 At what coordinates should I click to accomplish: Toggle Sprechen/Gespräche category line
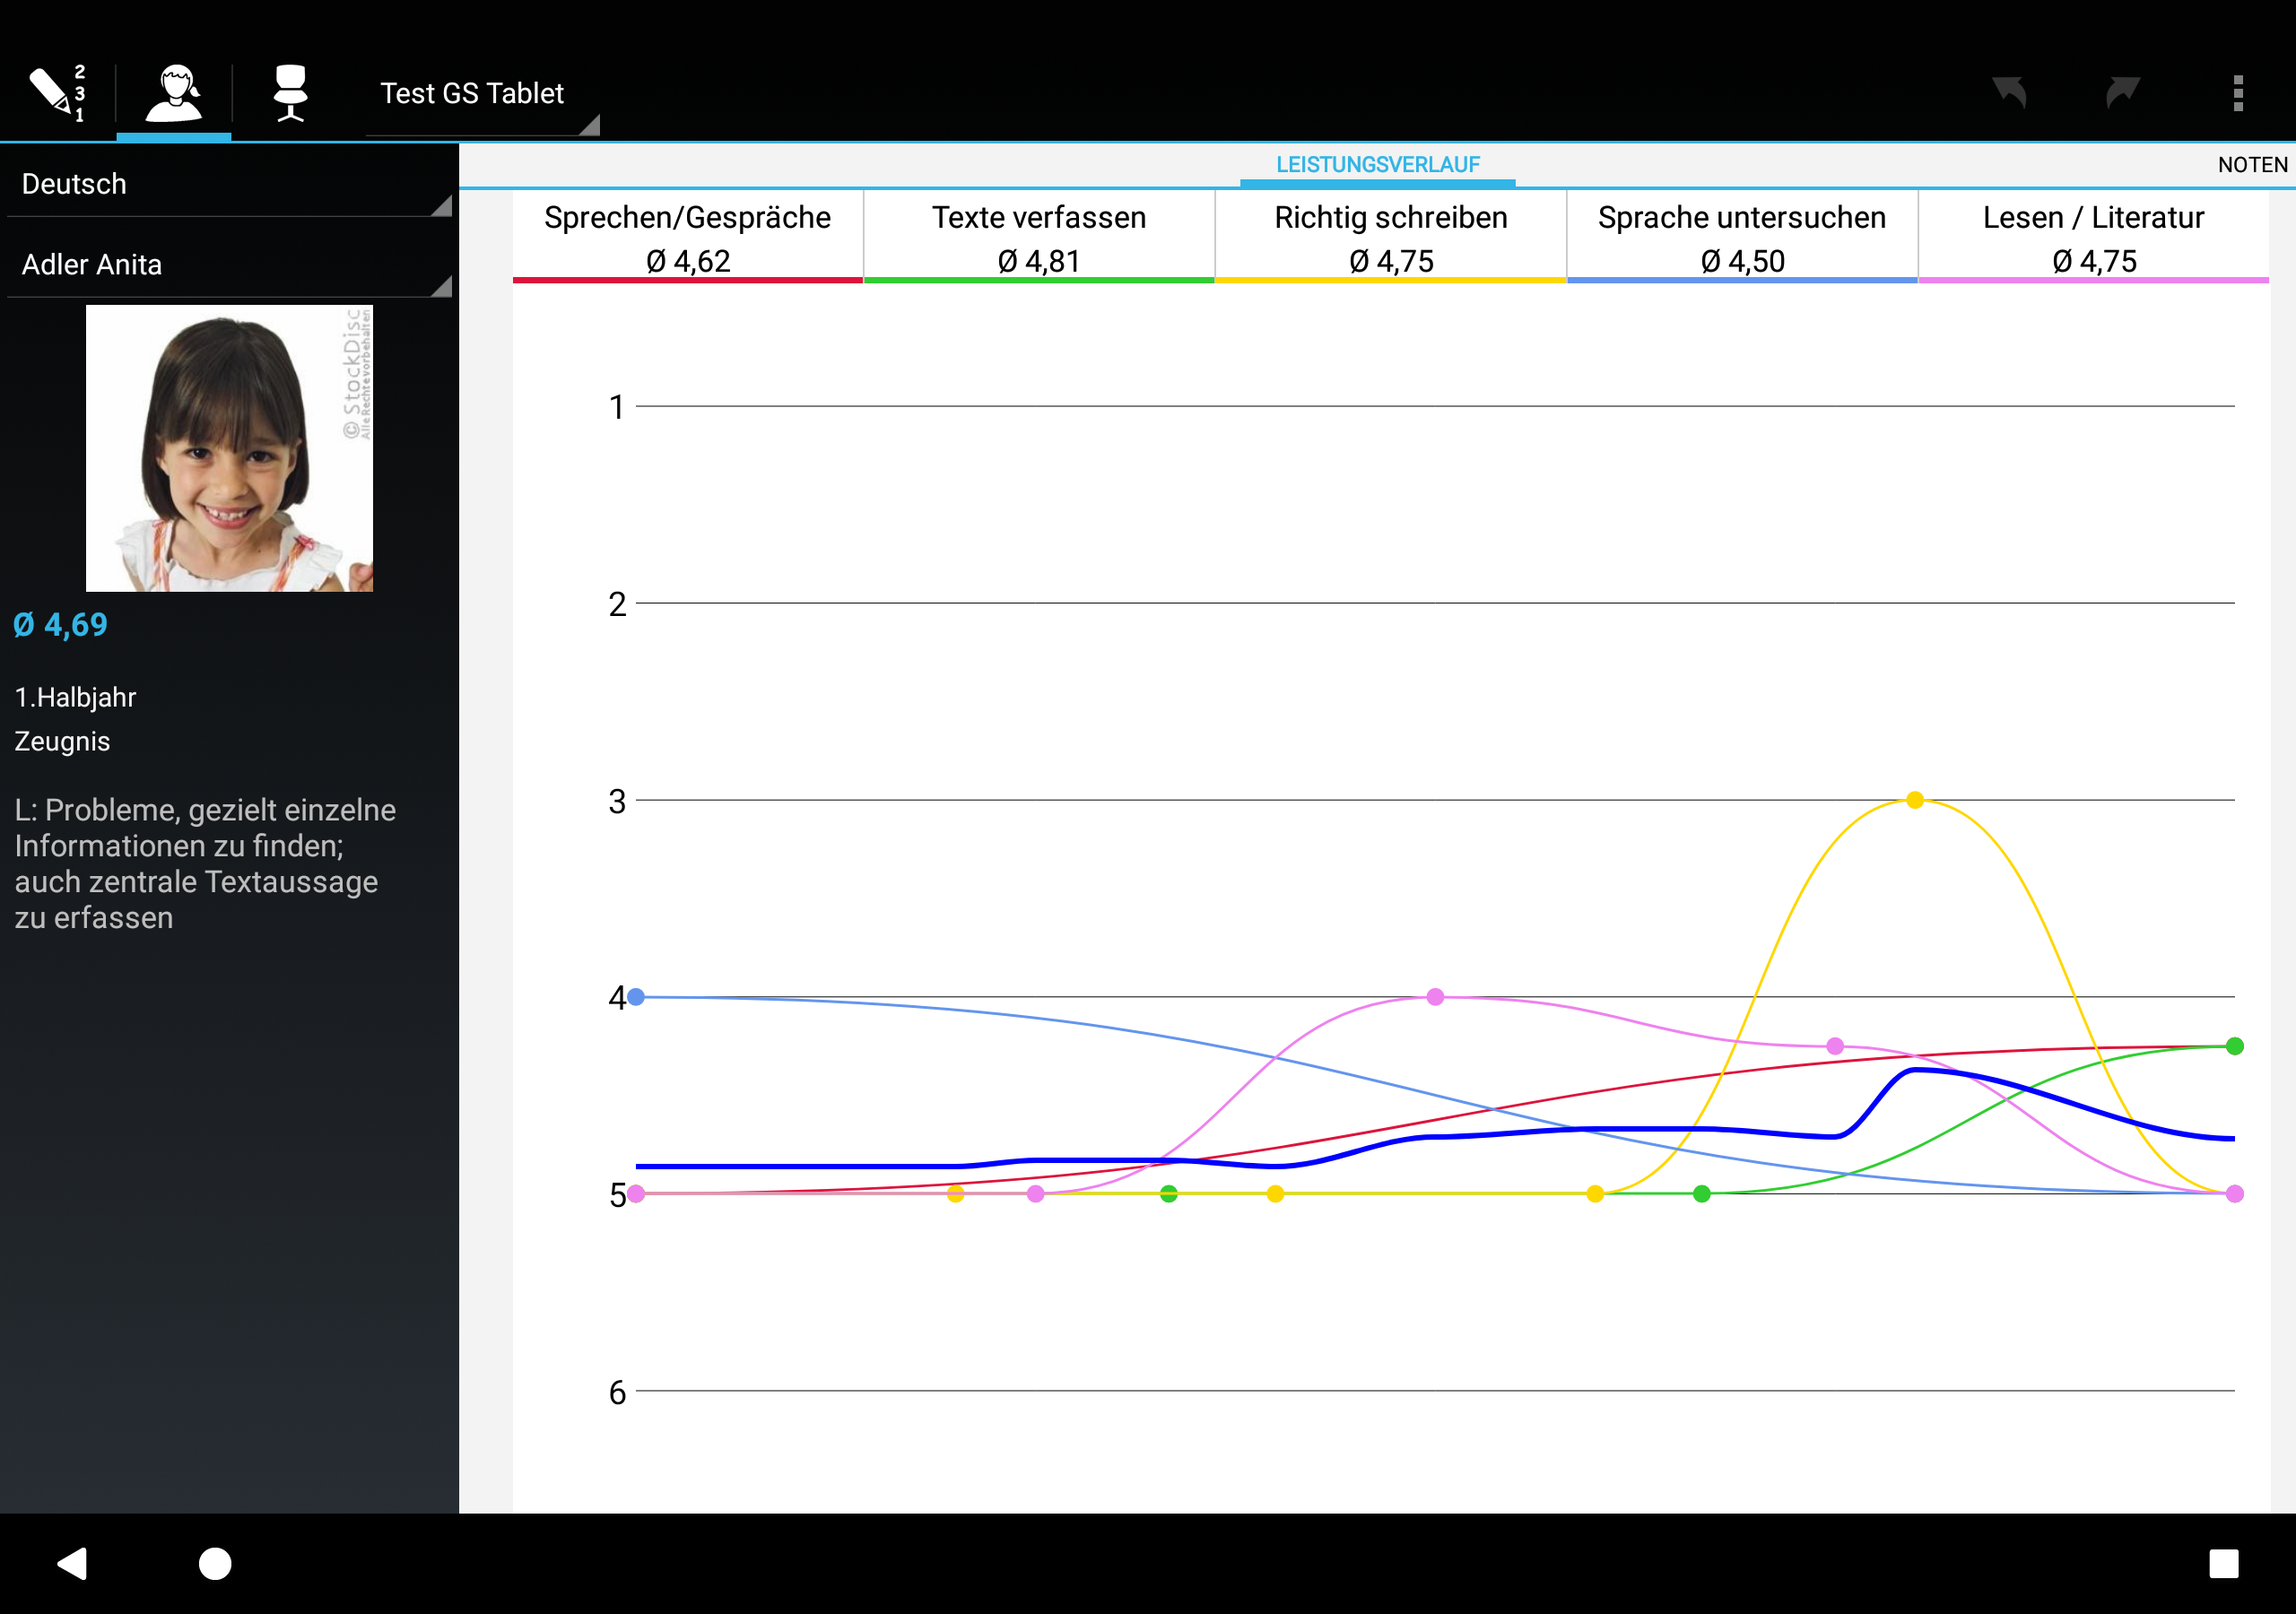[x=687, y=238]
